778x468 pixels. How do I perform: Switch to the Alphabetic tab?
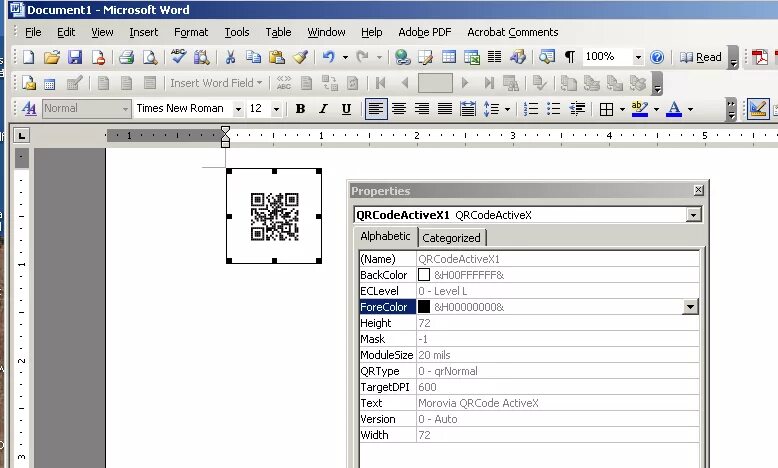[386, 236]
